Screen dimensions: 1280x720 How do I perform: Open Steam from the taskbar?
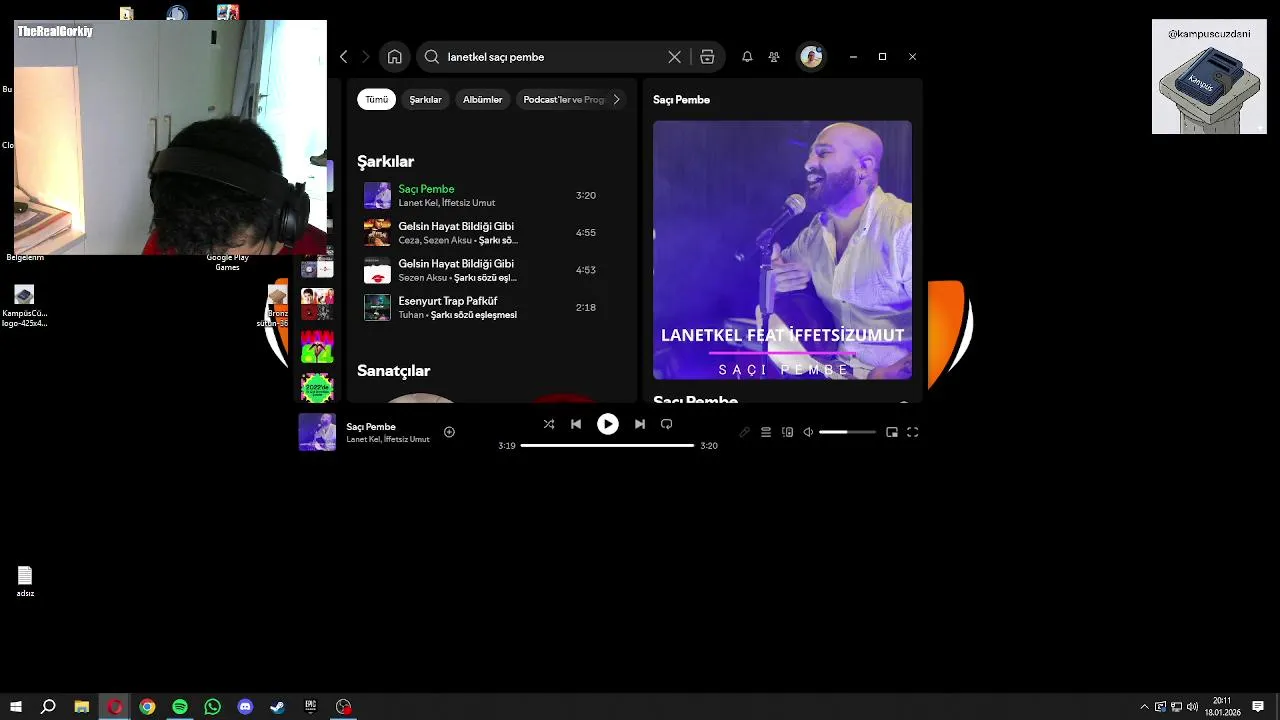[x=278, y=707]
